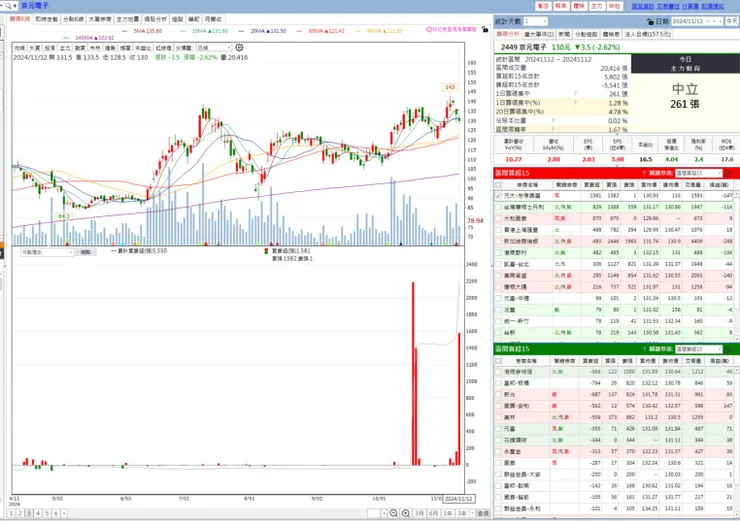Toggle the lock icon above the K-line chart

click(x=485, y=29)
